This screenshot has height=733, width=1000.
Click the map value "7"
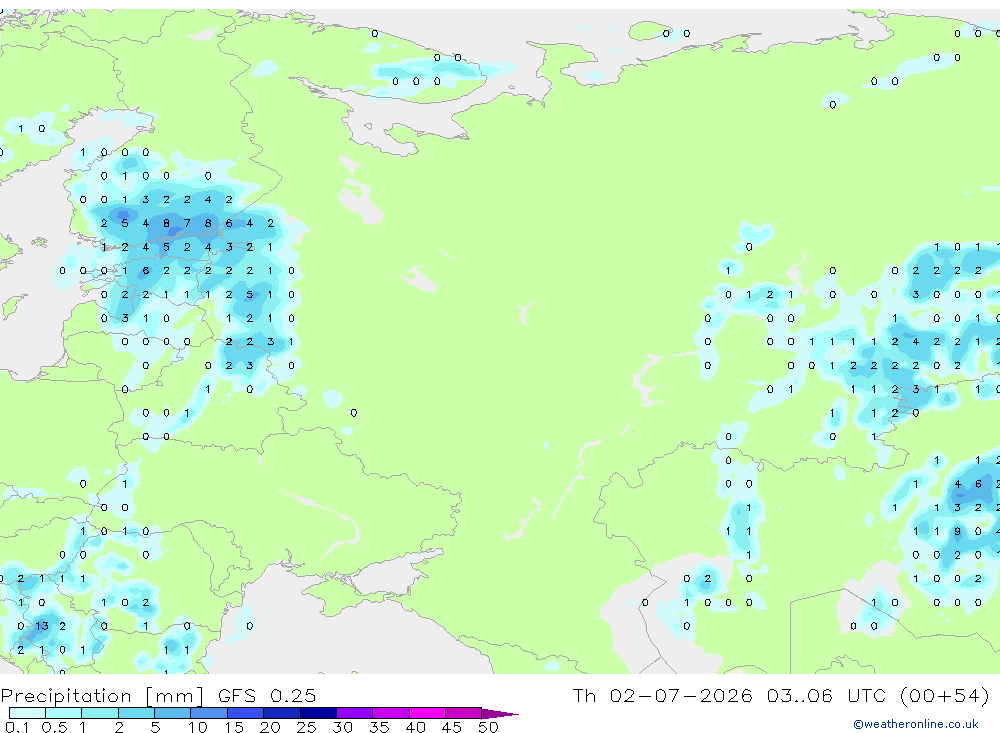click(187, 223)
